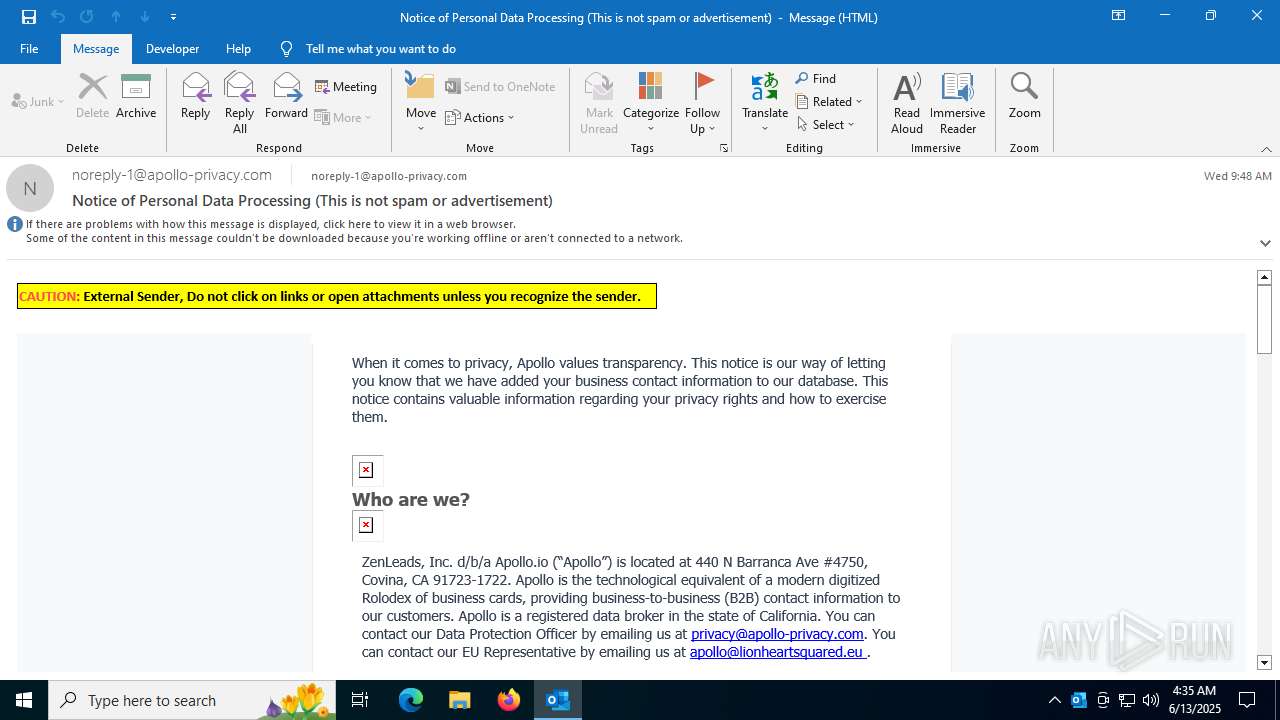Open the Related dropdown

(x=829, y=101)
